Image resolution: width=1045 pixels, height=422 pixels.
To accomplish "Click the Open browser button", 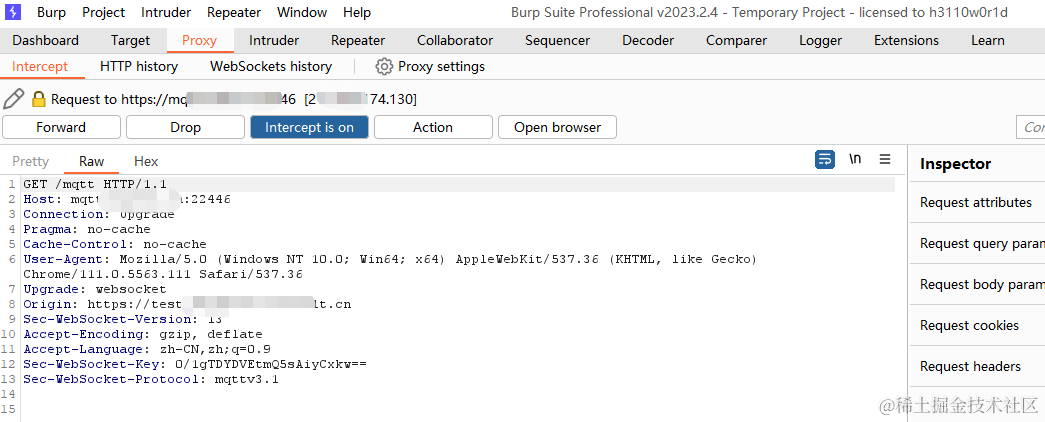I will tap(557, 127).
